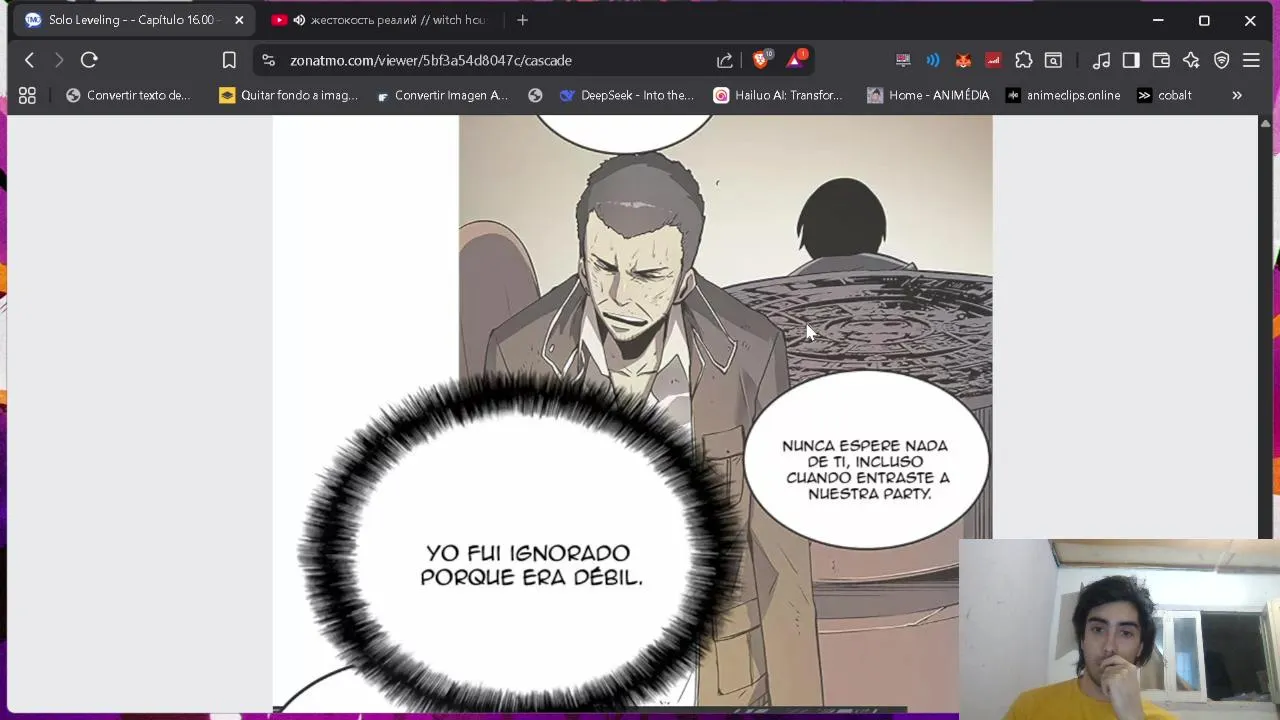
Task: Open 'animeclips.online' bookmark
Action: tap(1063, 95)
